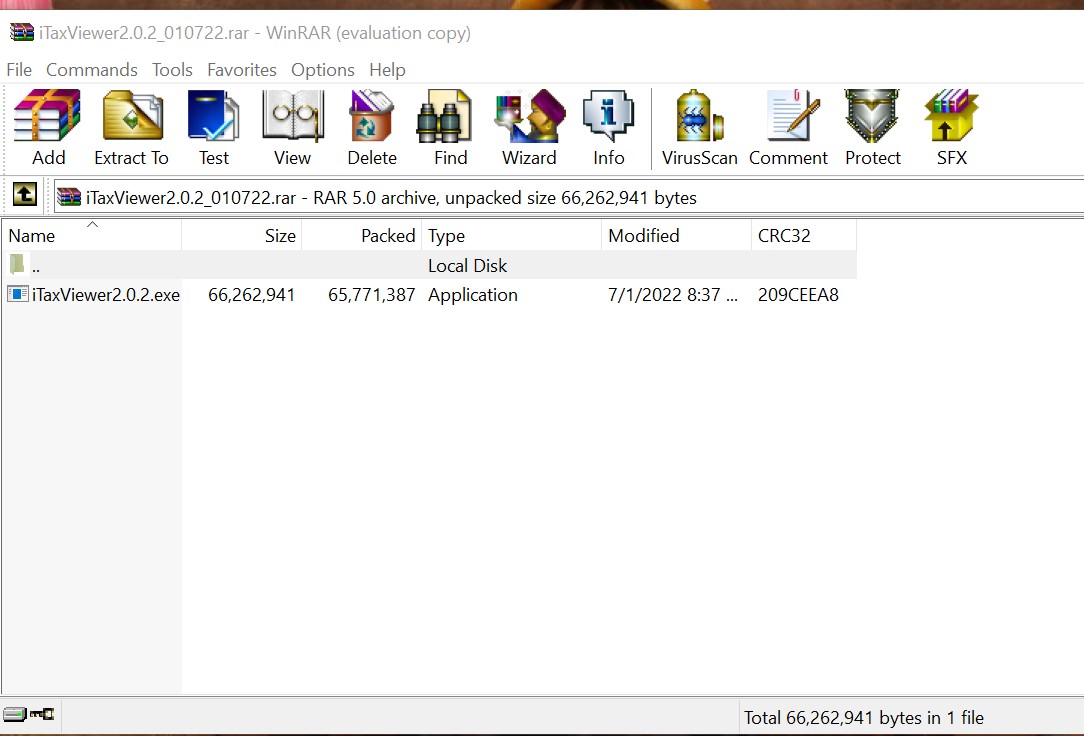Screen dimensions: 1084x736
Task: Click the Extract To toolbar icon
Action: (132, 116)
